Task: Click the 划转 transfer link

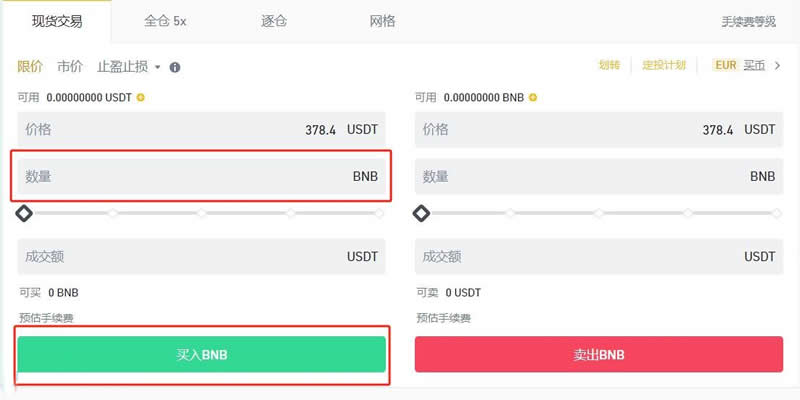Action: click(609, 66)
